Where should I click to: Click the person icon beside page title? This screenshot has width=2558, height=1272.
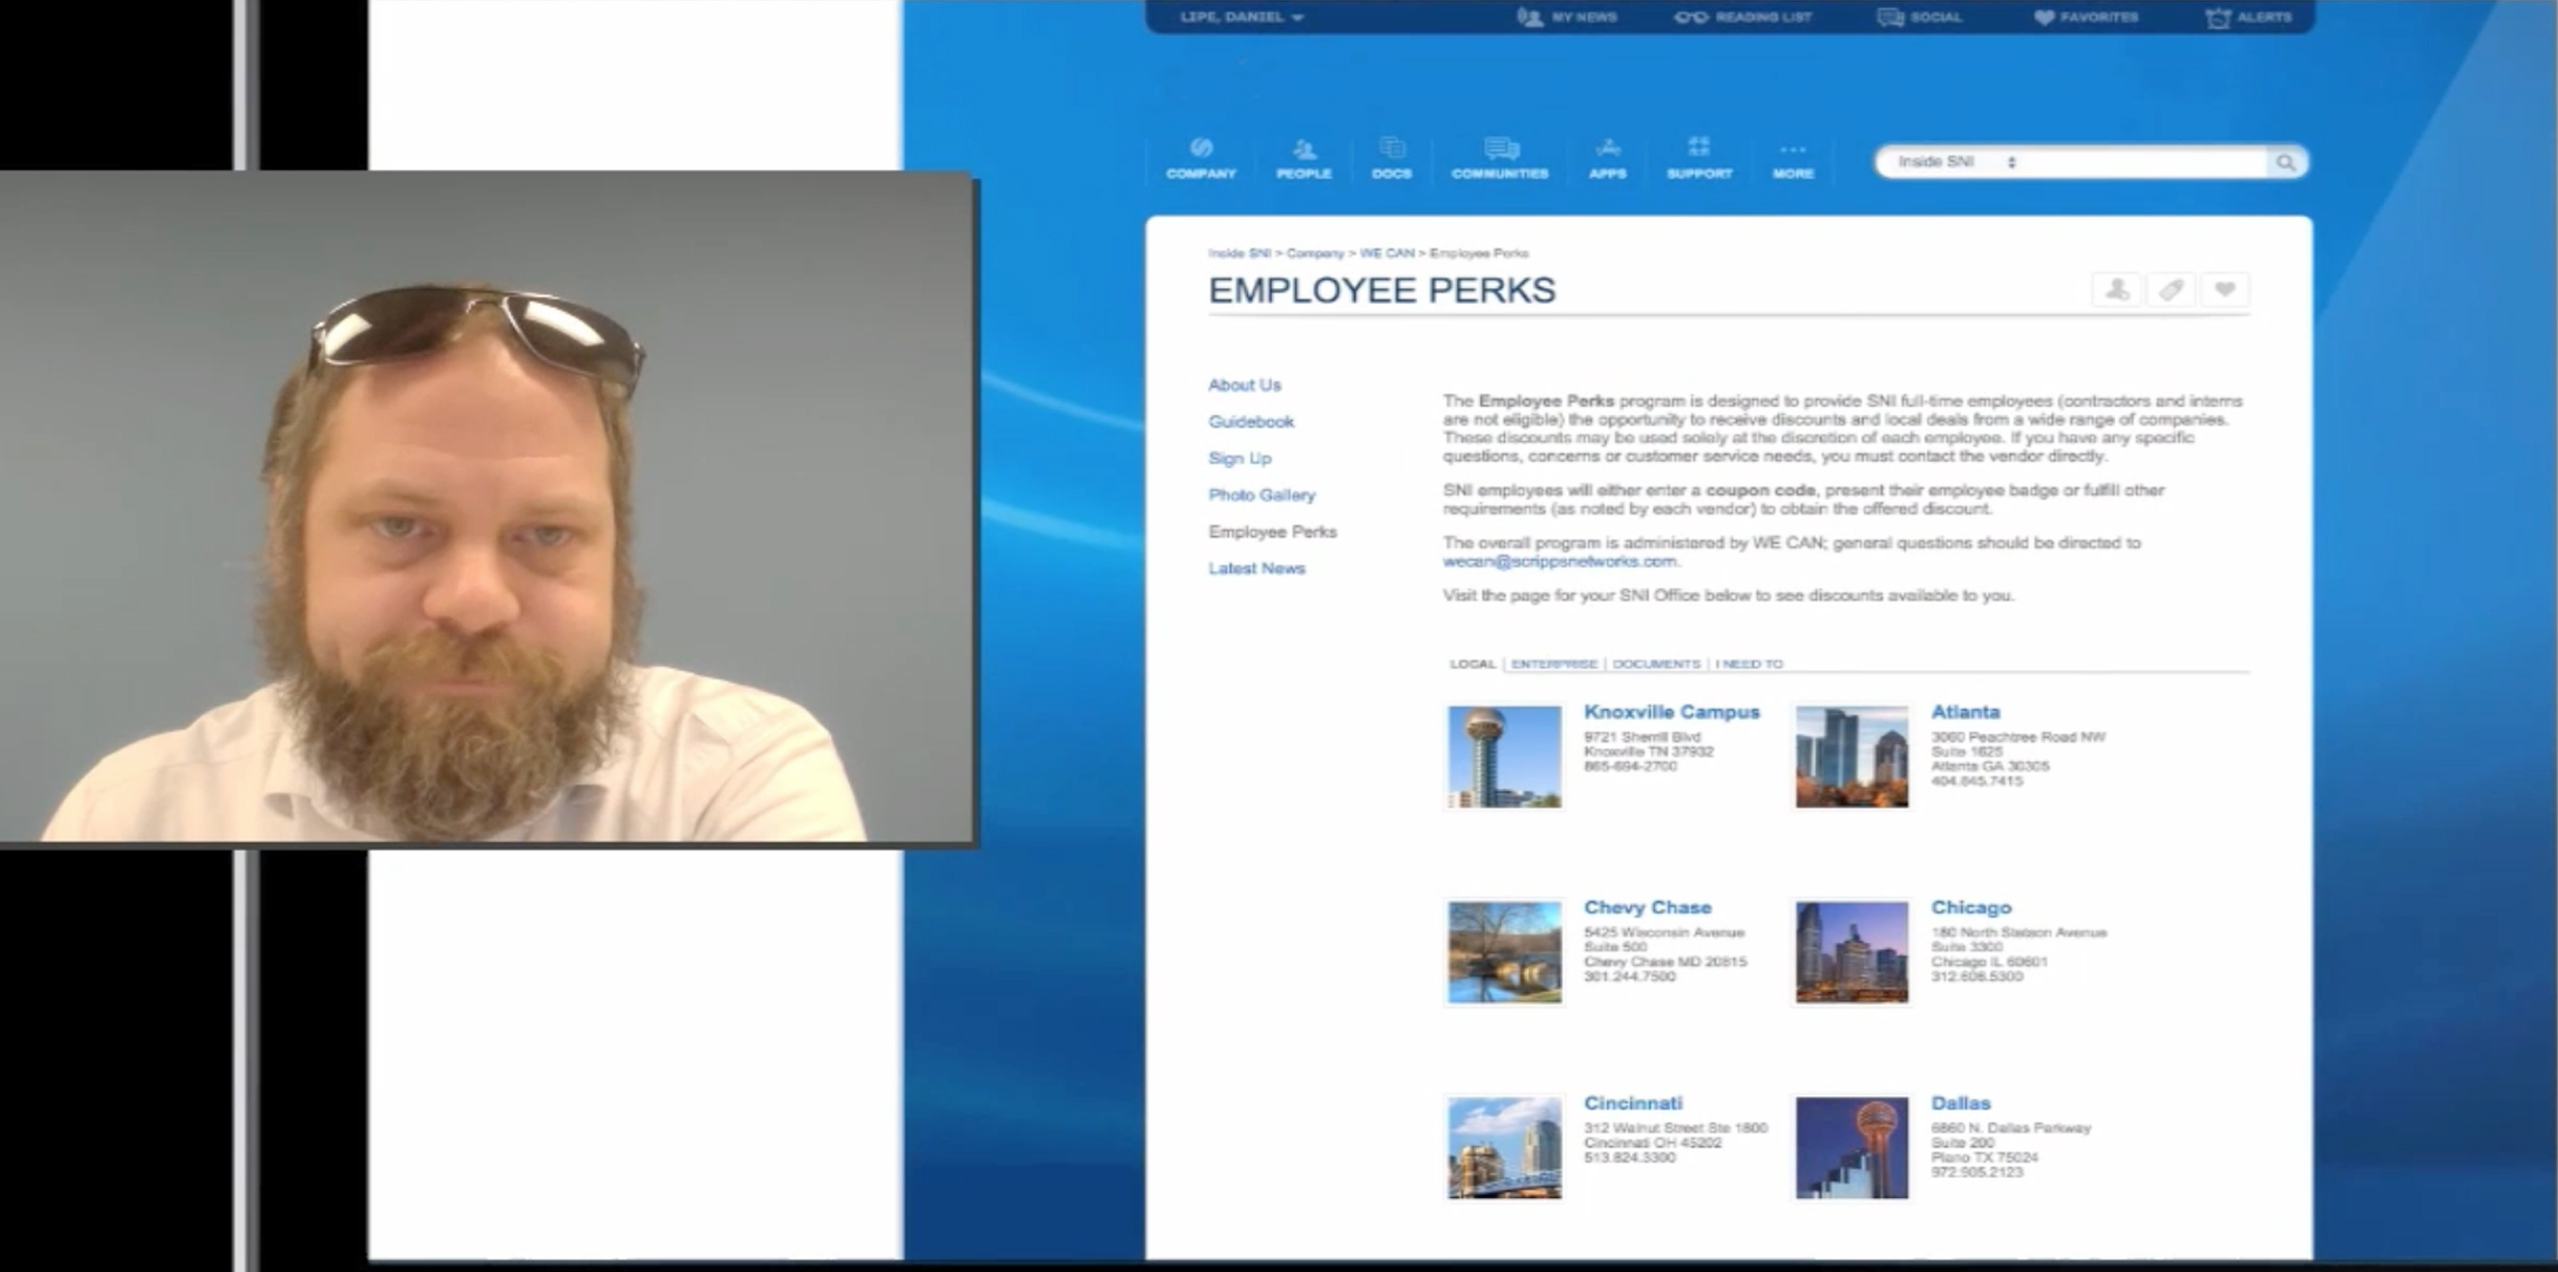[2116, 290]
